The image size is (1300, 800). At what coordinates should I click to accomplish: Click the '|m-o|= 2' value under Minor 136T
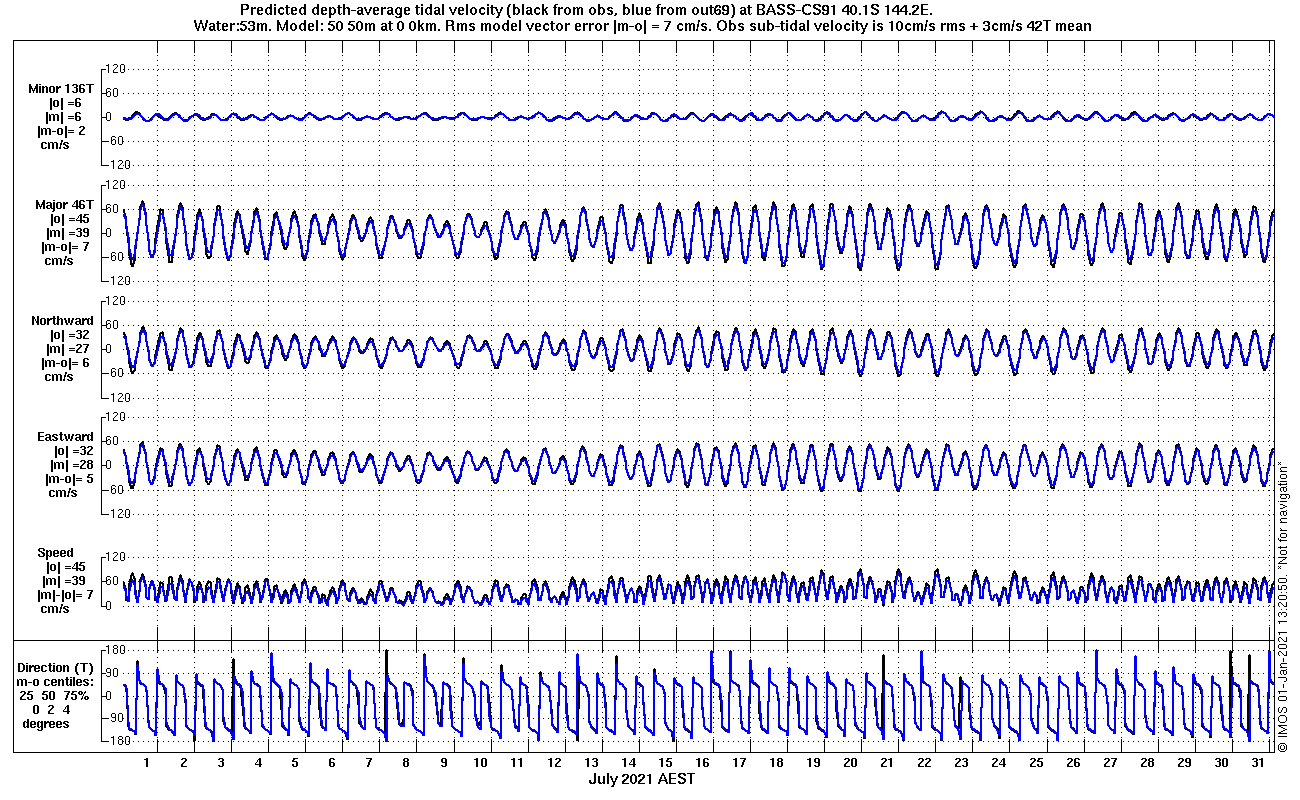pyautogui.click(x=62, y=131)
